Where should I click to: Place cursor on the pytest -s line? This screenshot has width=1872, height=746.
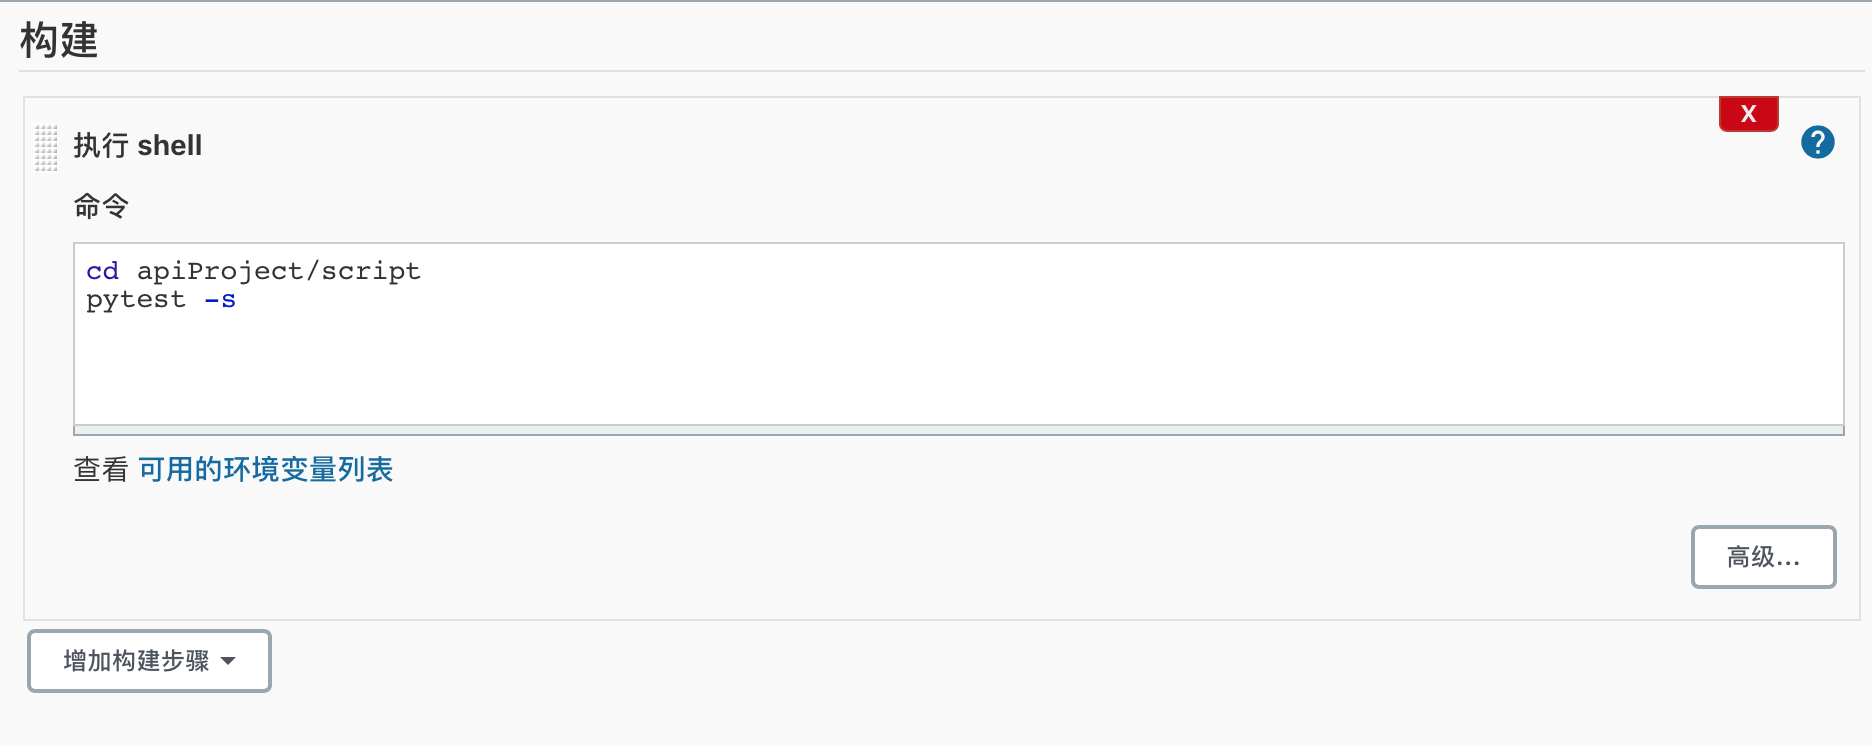pos(160,299)
